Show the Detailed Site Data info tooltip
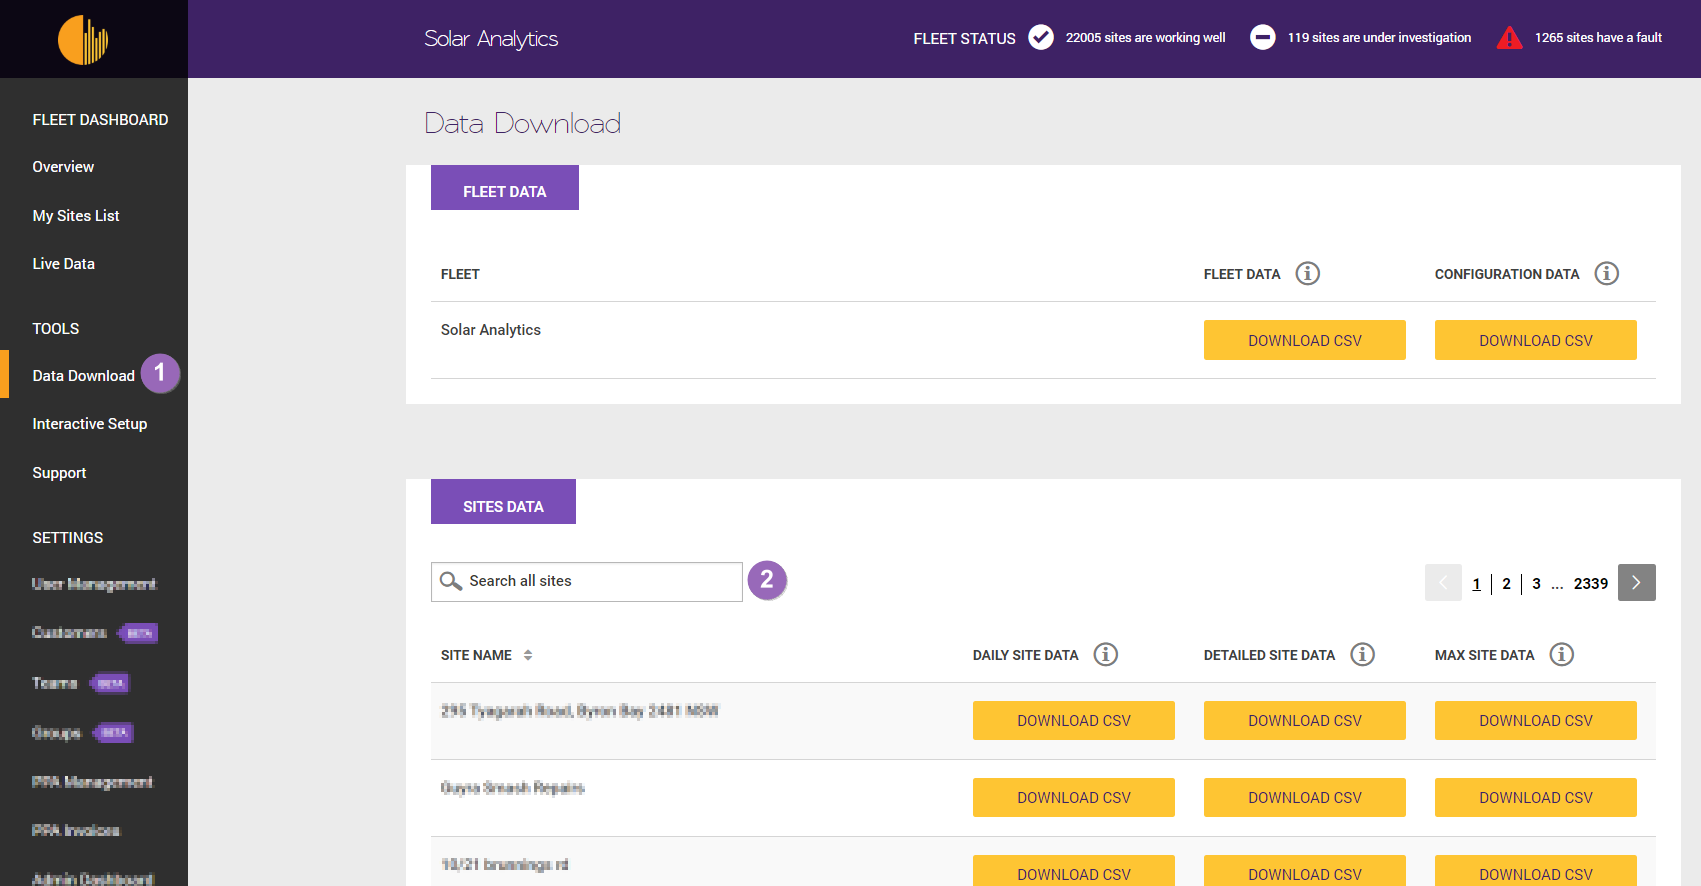The image size is (1701, 886). pos(1362,654)
